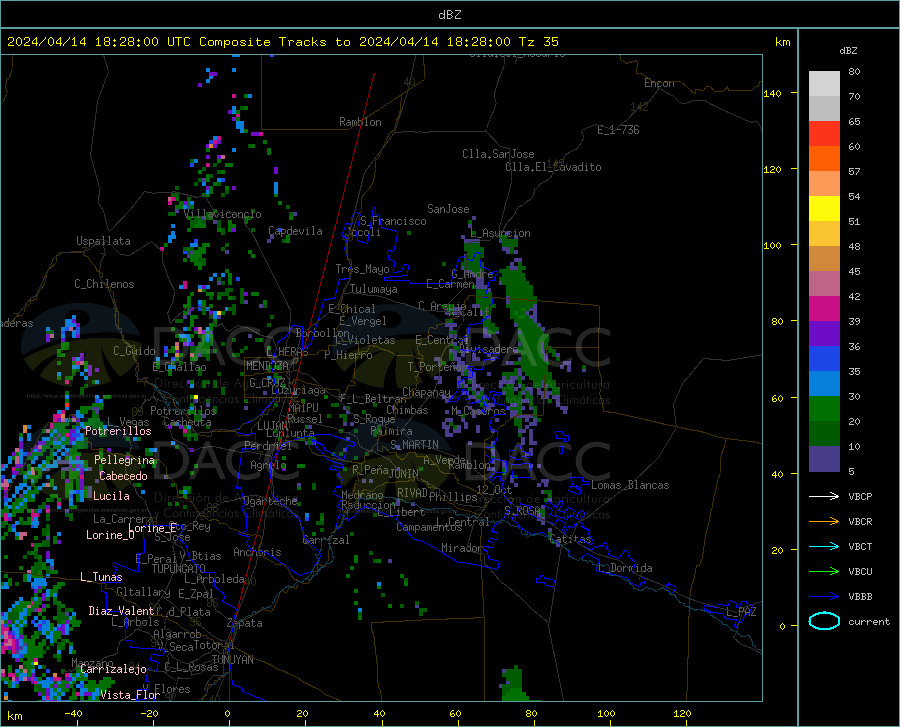
Task: Click the 'Pellegrina' map label
Action: click(x=125, y=460)
